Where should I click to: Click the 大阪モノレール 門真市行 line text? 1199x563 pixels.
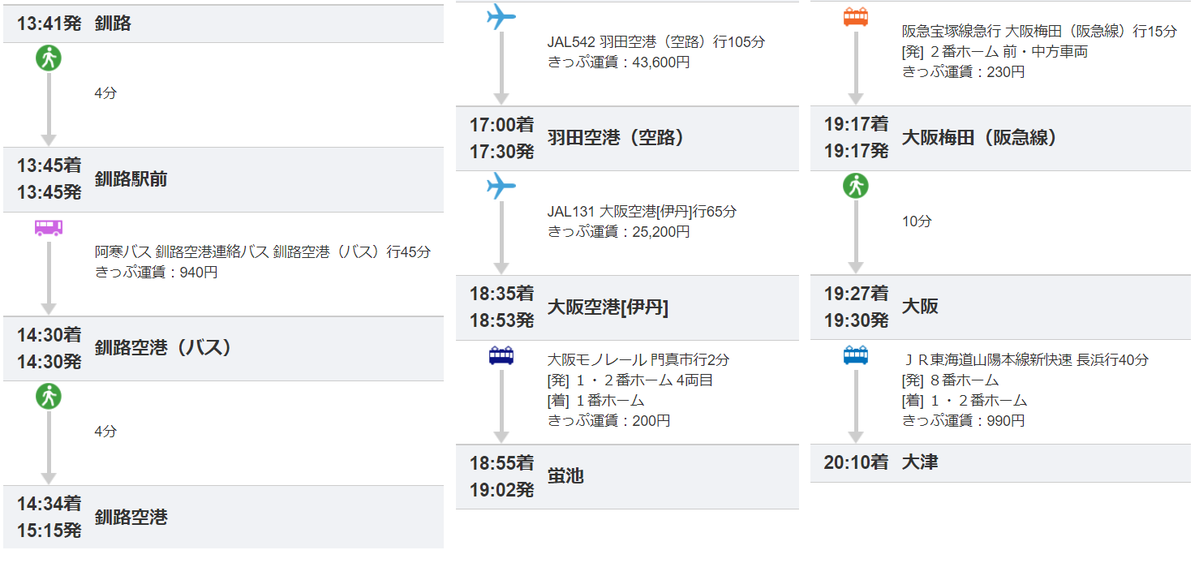tap(640, 360)
